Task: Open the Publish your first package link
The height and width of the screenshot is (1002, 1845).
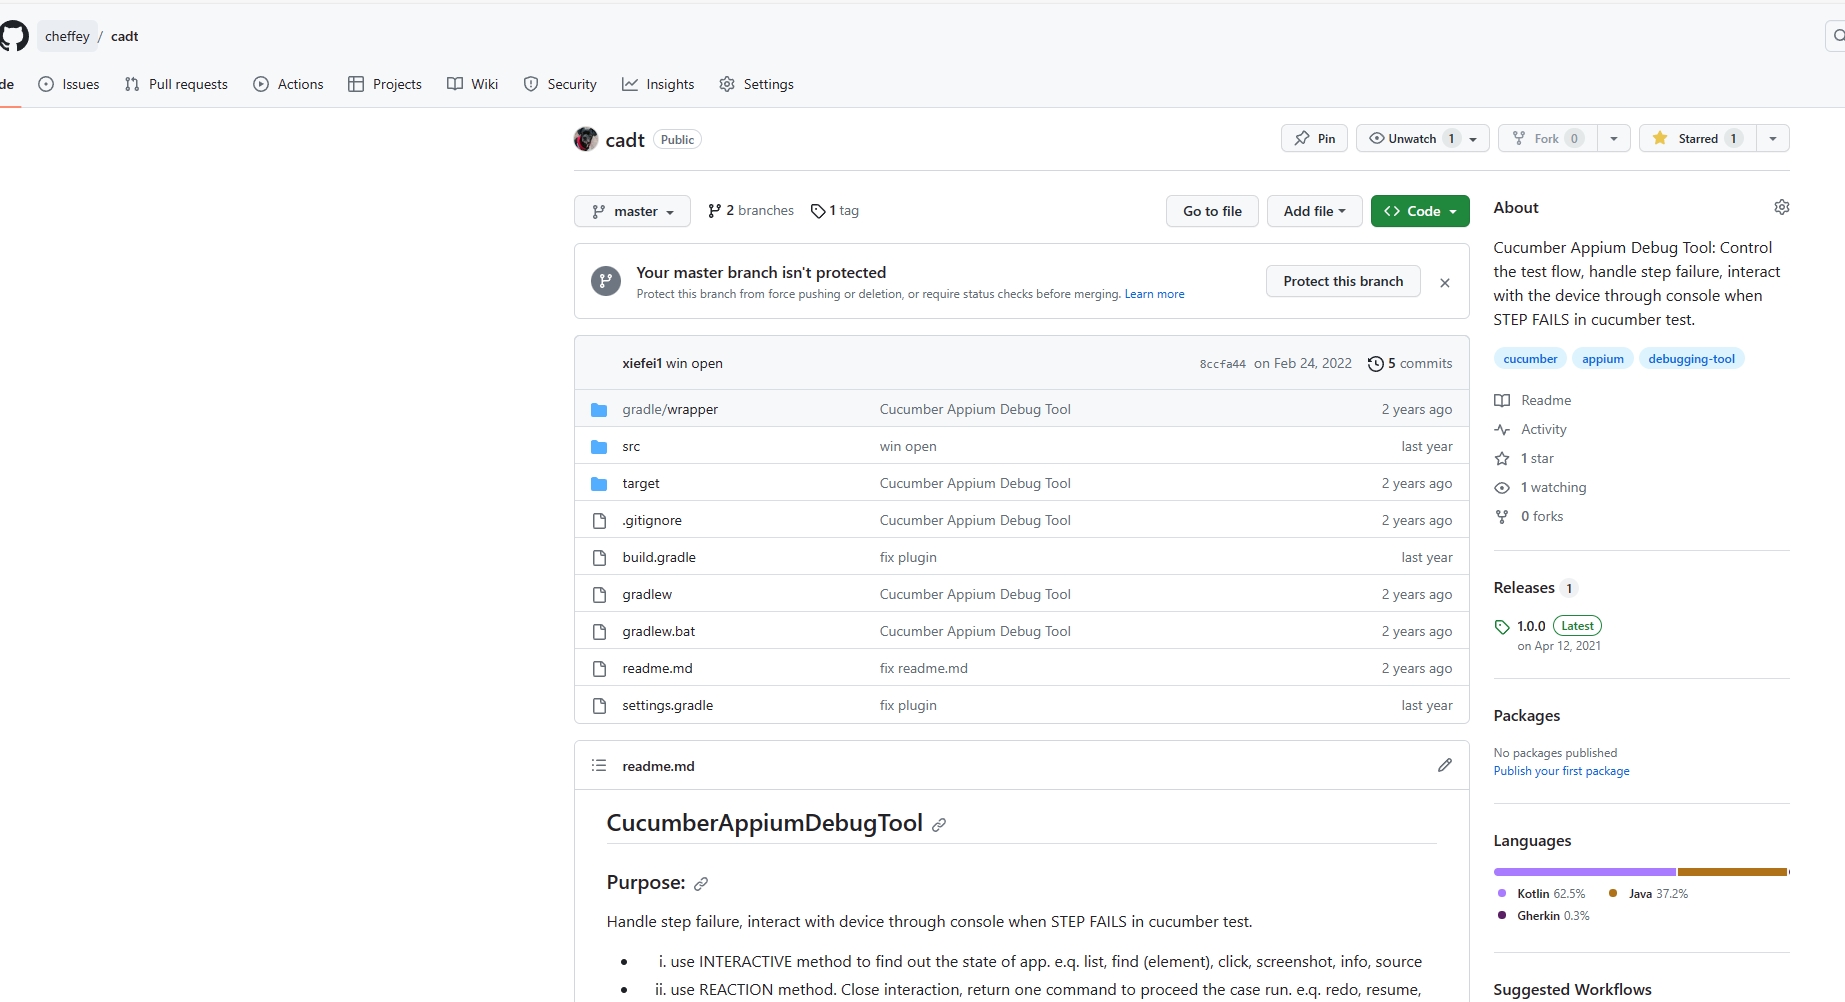Action: tap(1561, 771)
